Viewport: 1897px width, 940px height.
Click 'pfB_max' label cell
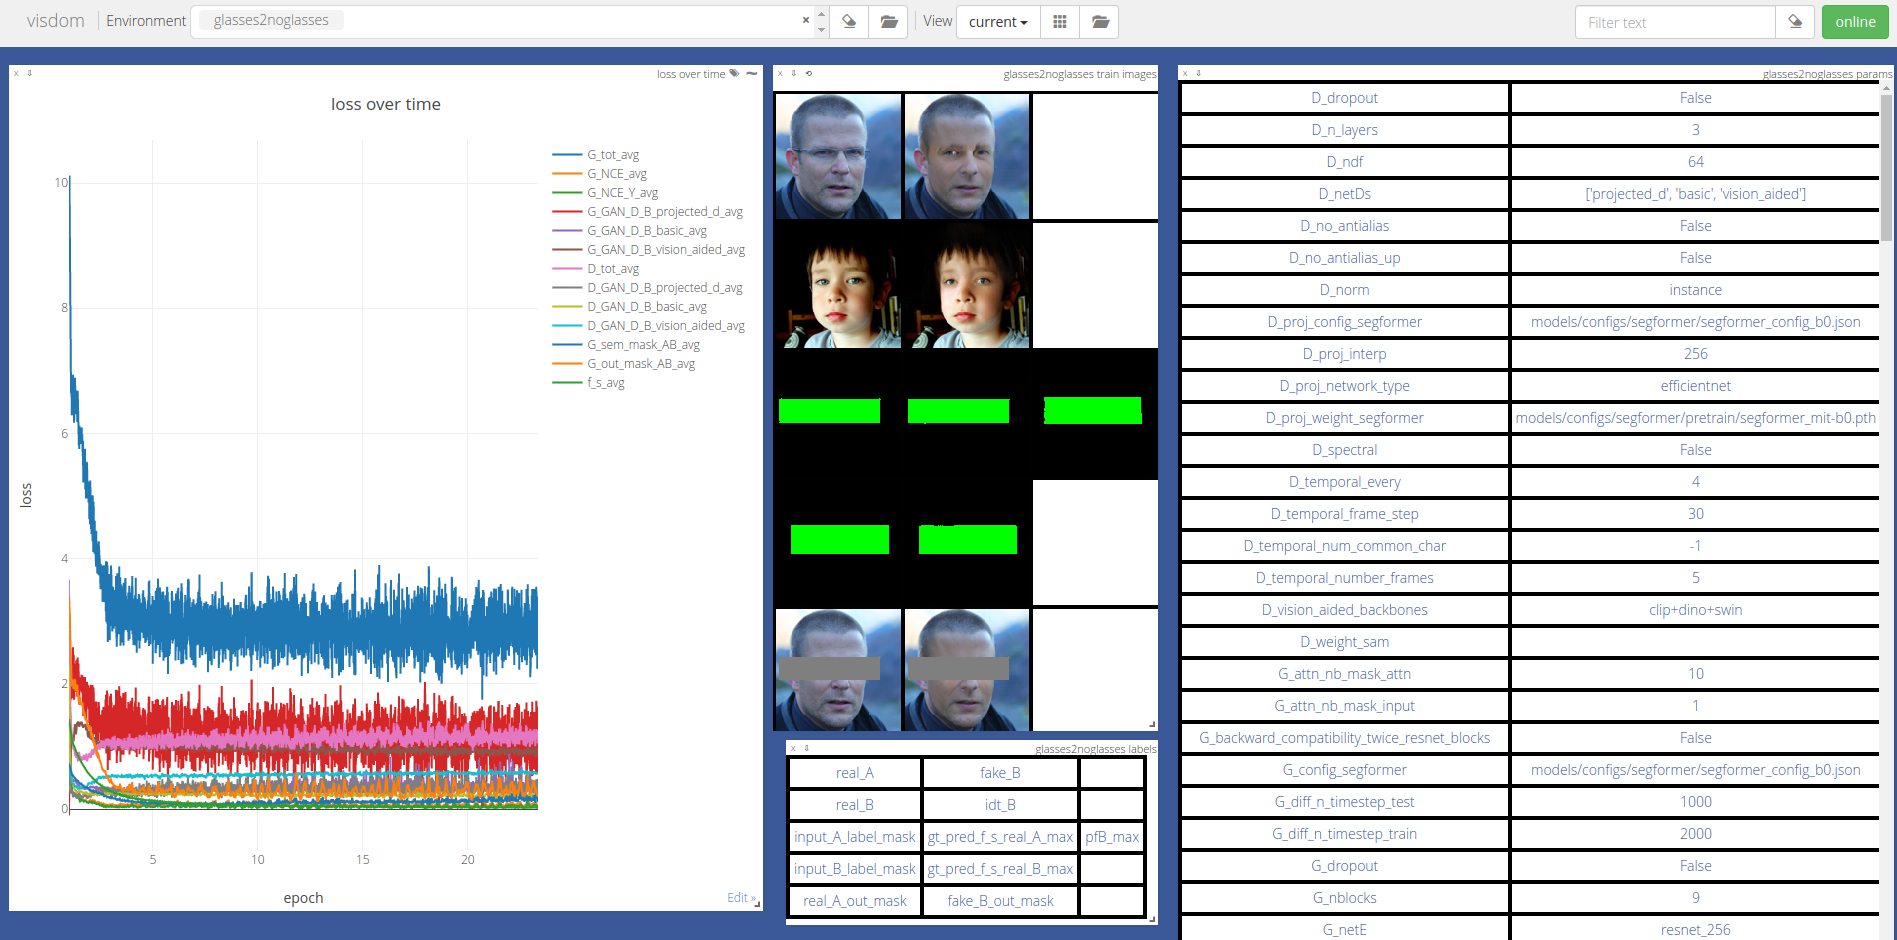pos(1112,837)
